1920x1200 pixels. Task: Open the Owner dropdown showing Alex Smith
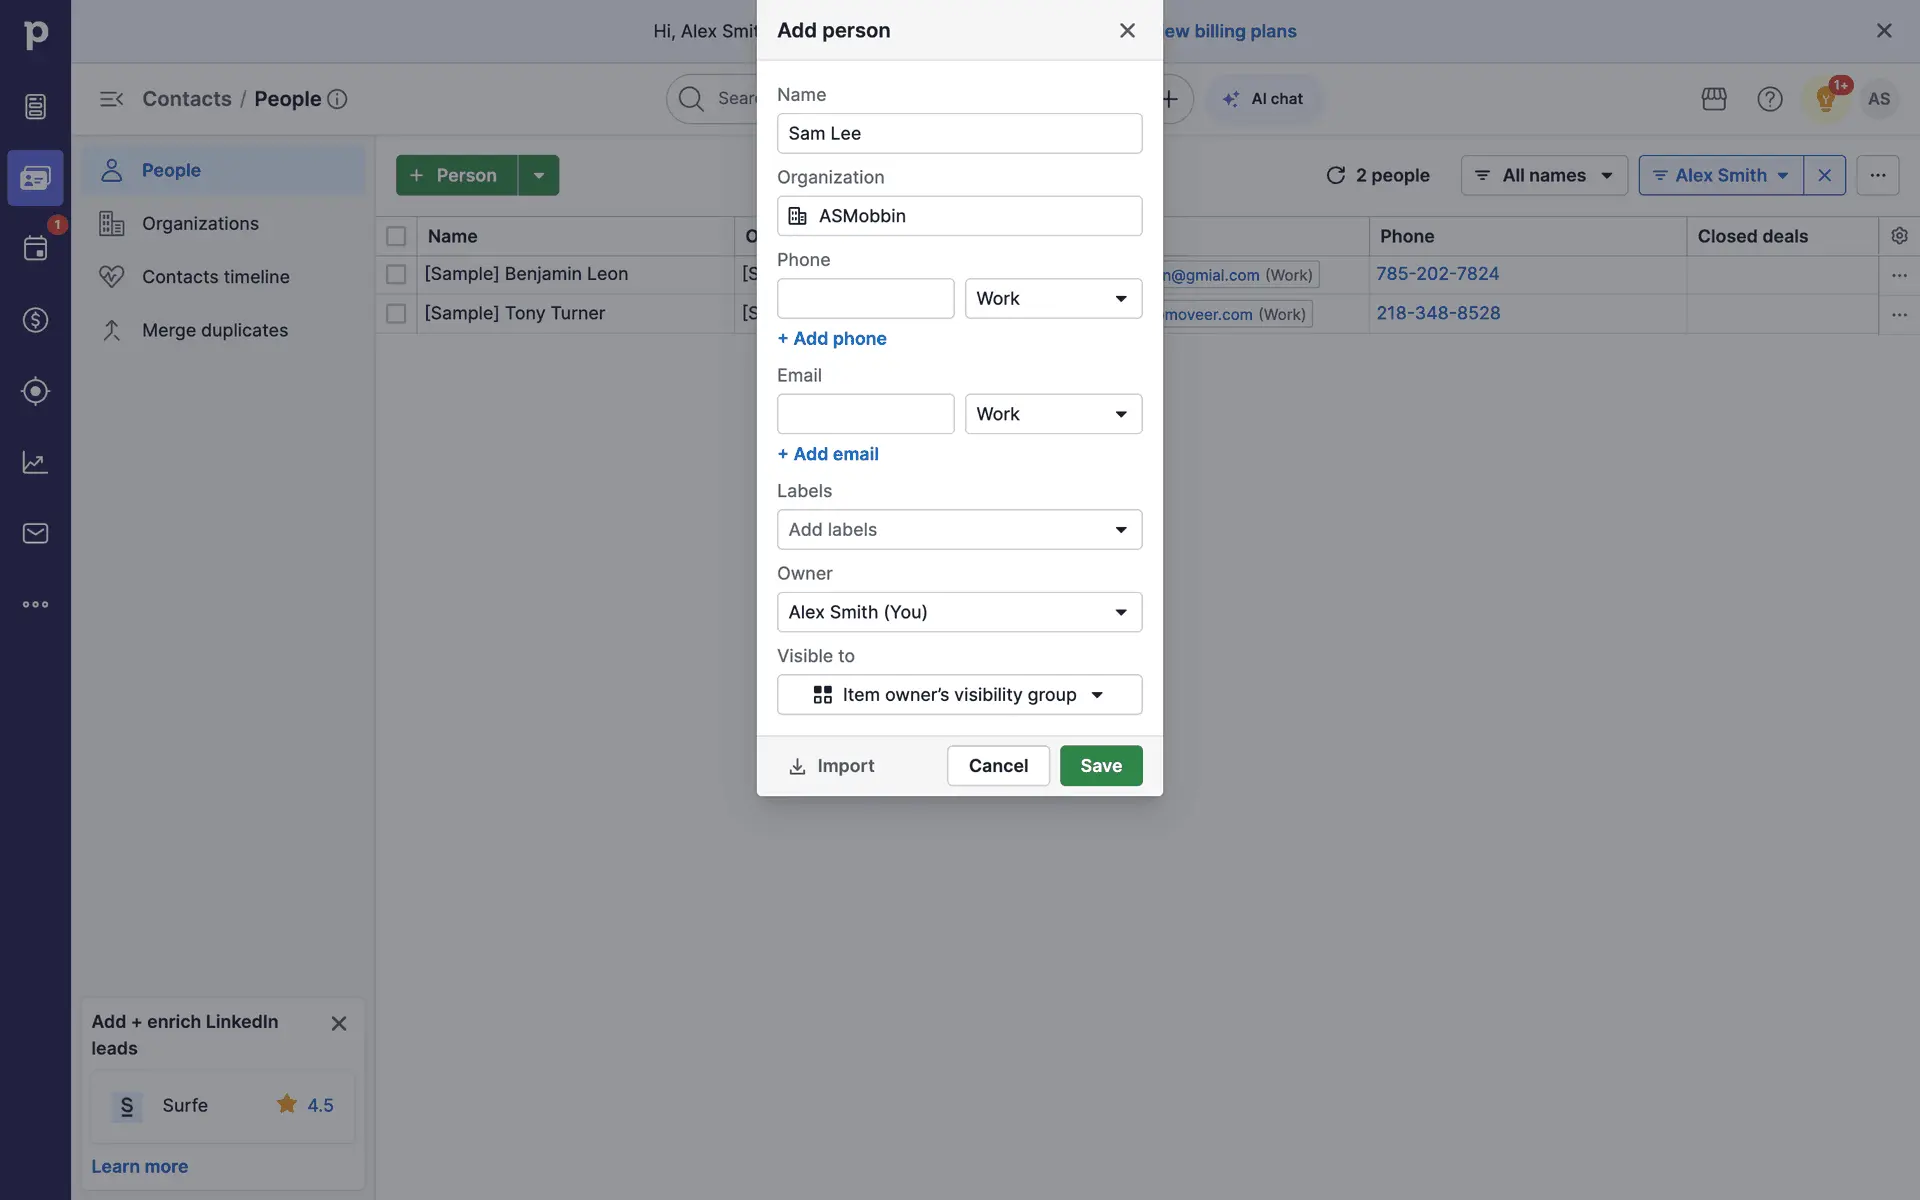click(959, 612)
